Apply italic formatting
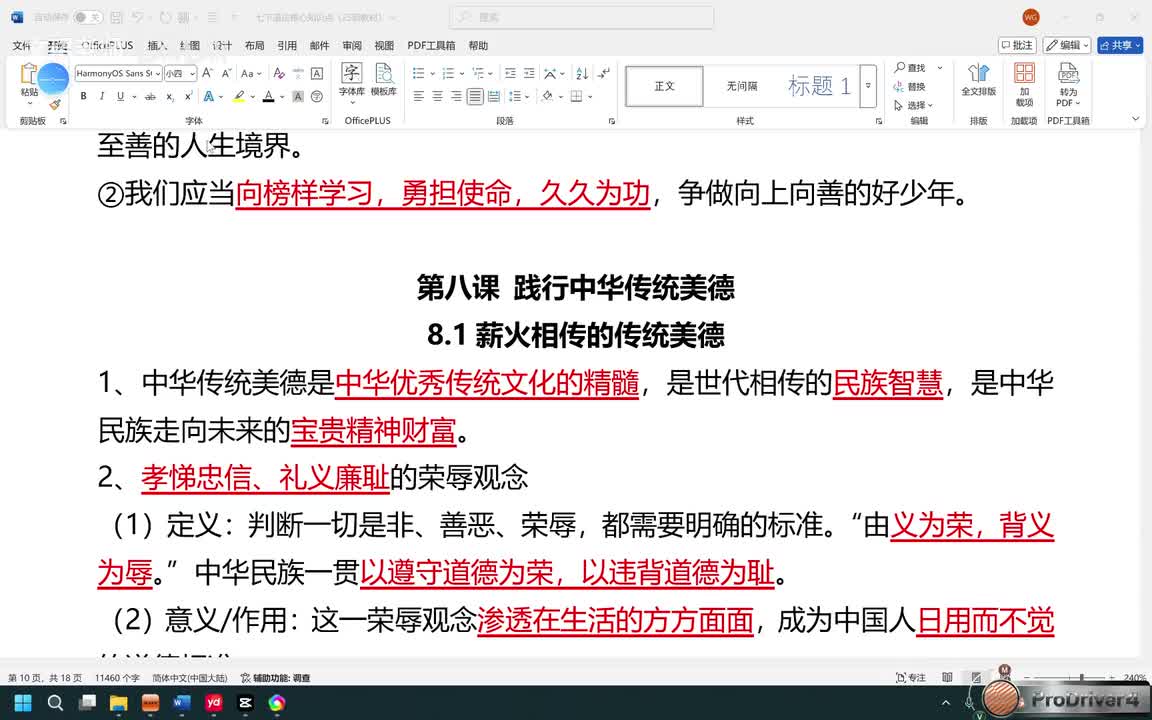The height and width of the screenshot is (720, 1152). pos(101,96)
